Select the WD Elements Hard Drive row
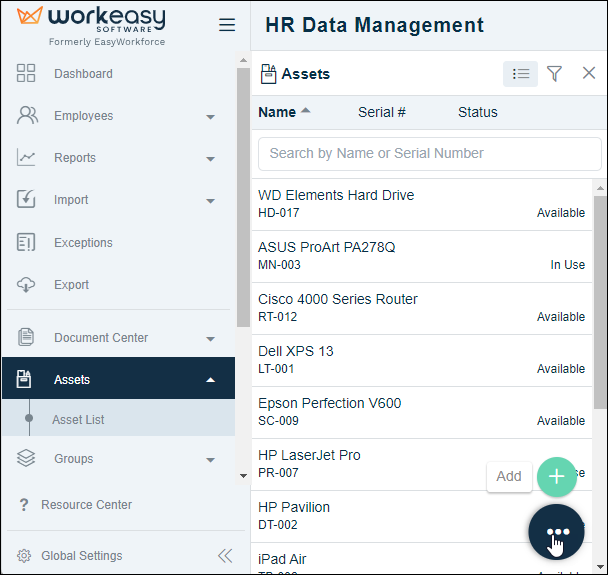Viewport: 608px width, 575px height. [421, 204]
